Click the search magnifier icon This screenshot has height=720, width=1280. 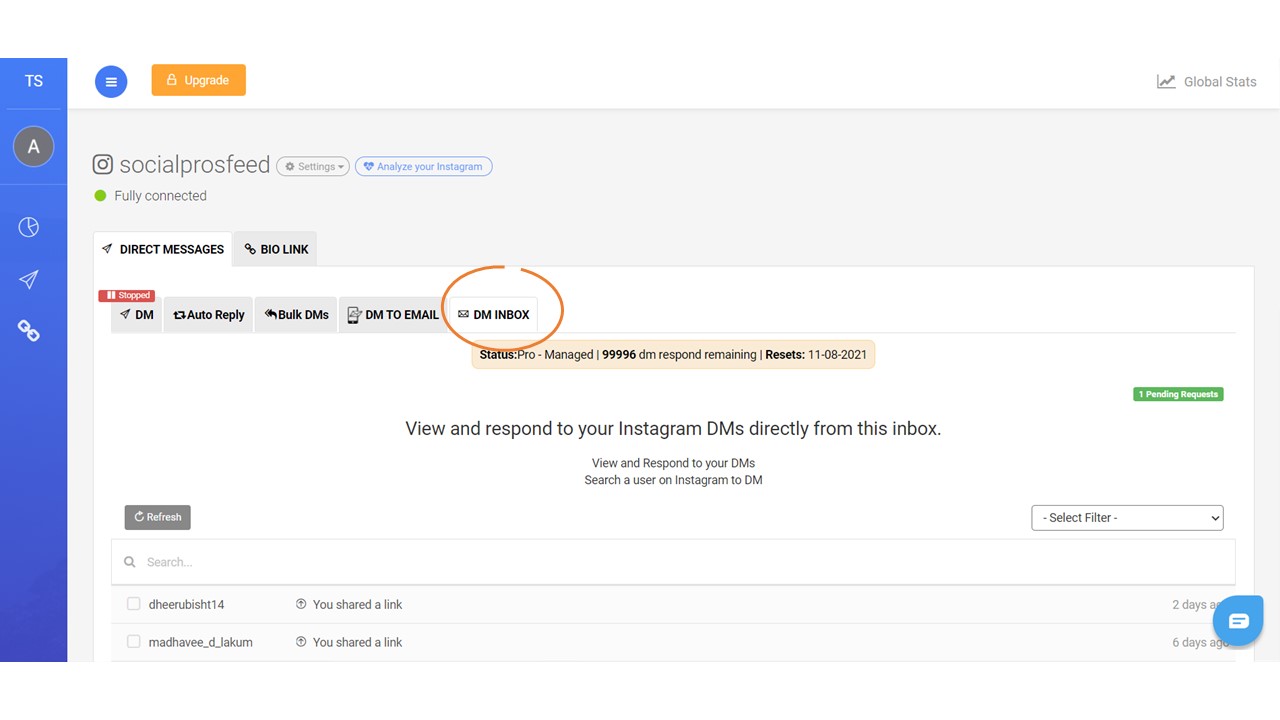129,561
